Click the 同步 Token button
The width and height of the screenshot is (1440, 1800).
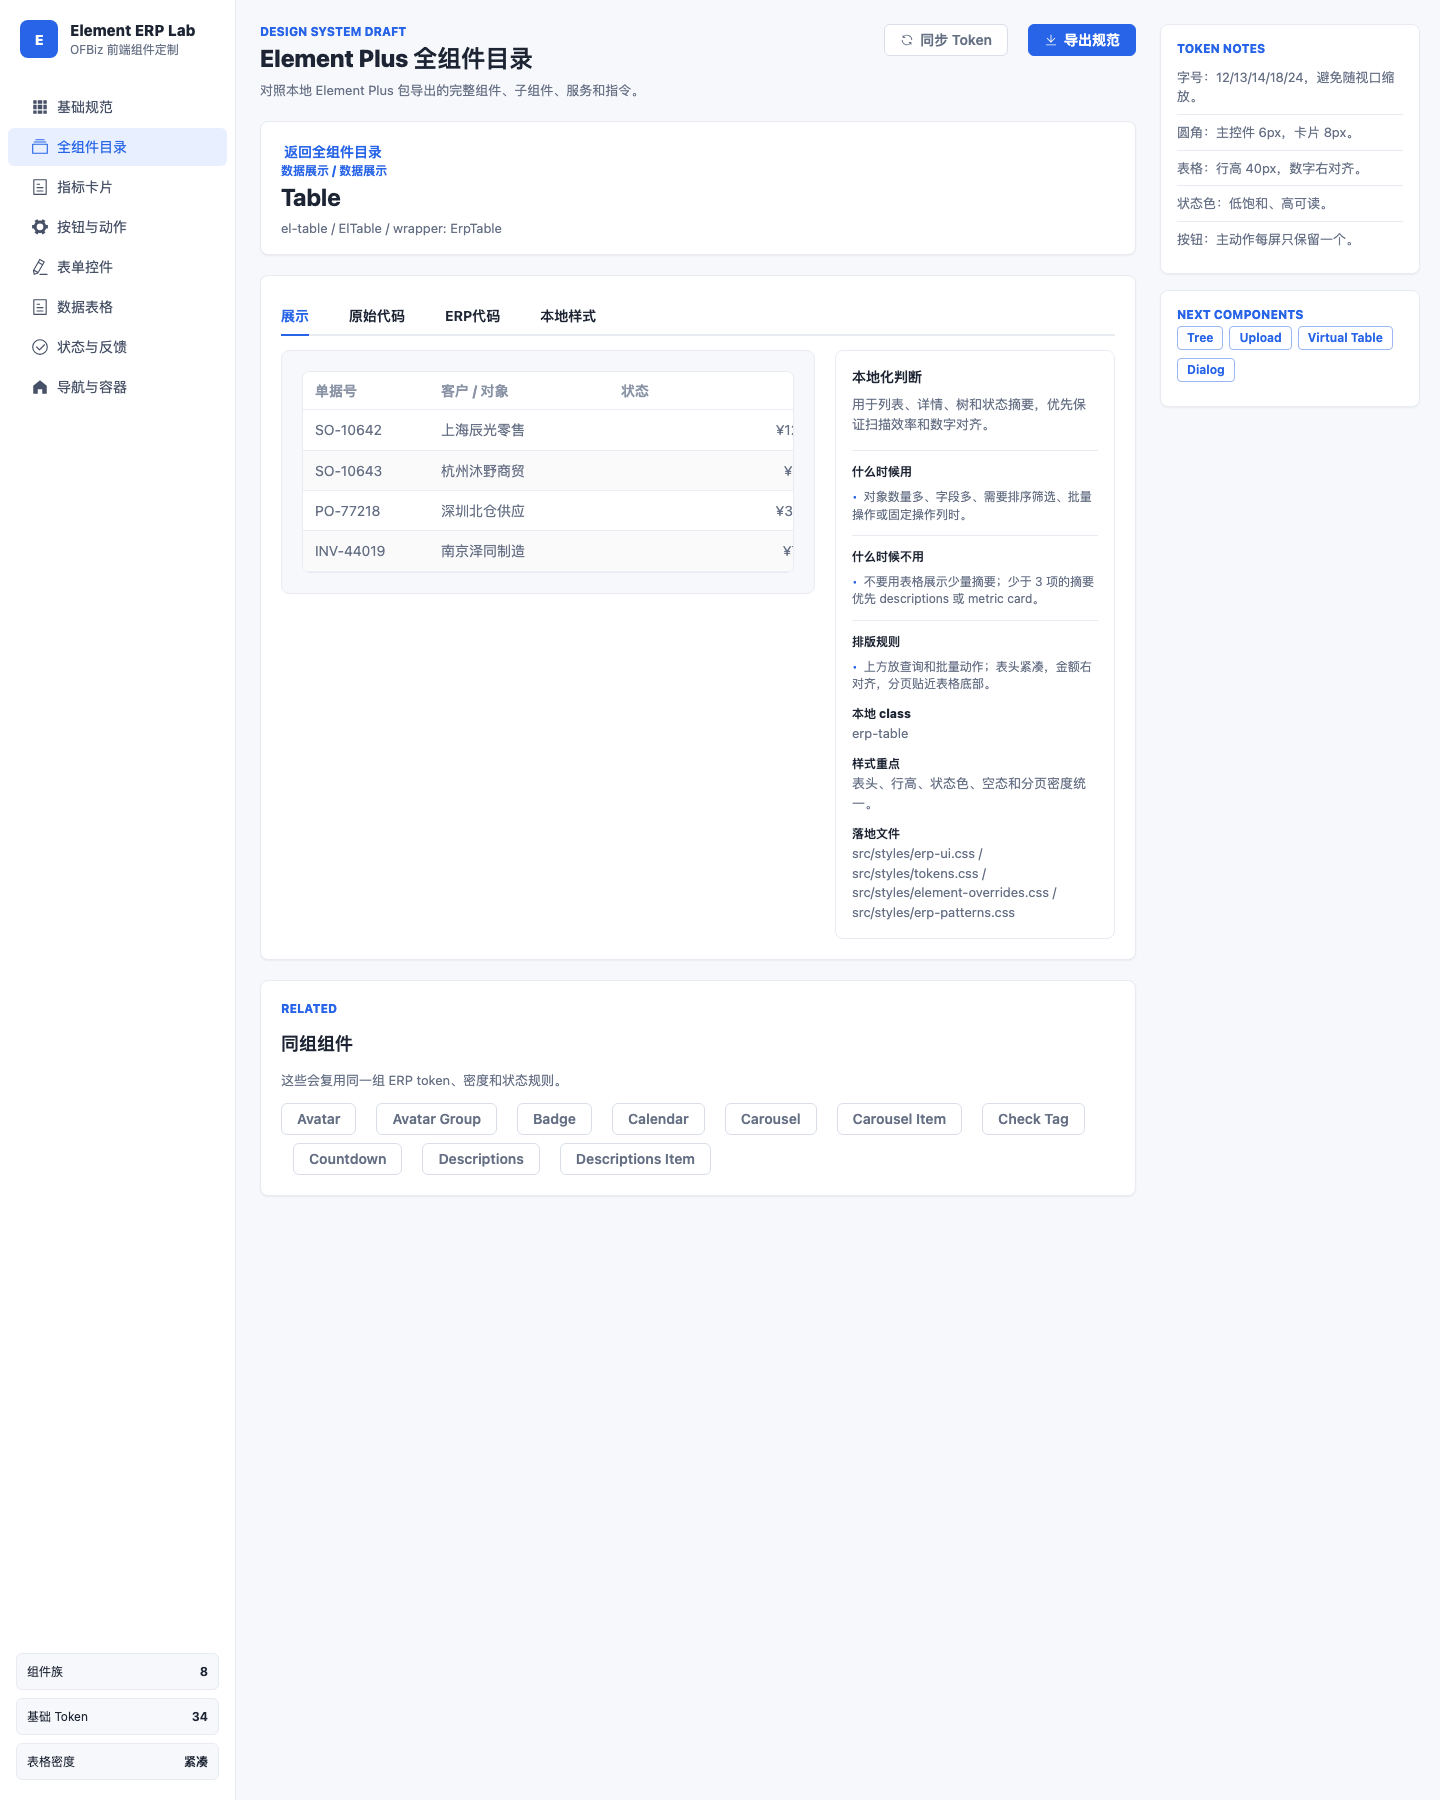coord(946,40)
